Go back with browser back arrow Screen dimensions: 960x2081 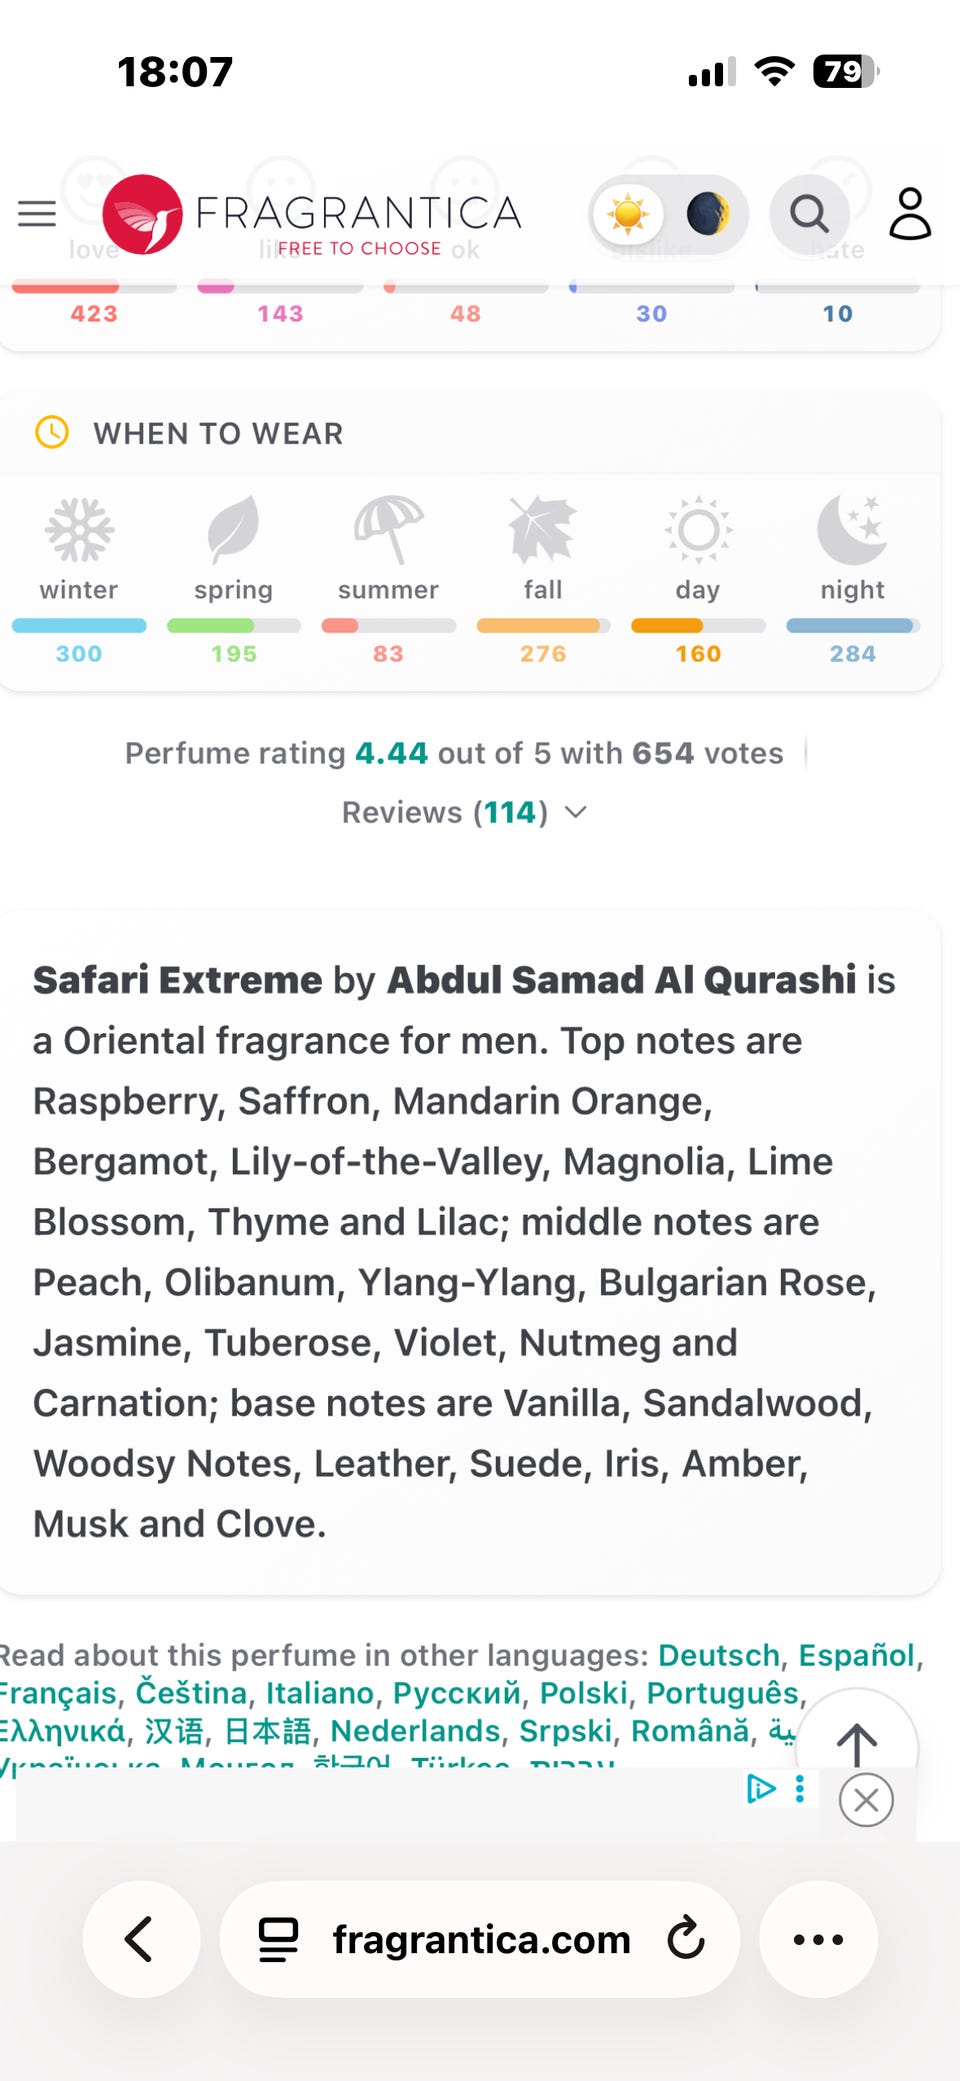coord(140,1938)
